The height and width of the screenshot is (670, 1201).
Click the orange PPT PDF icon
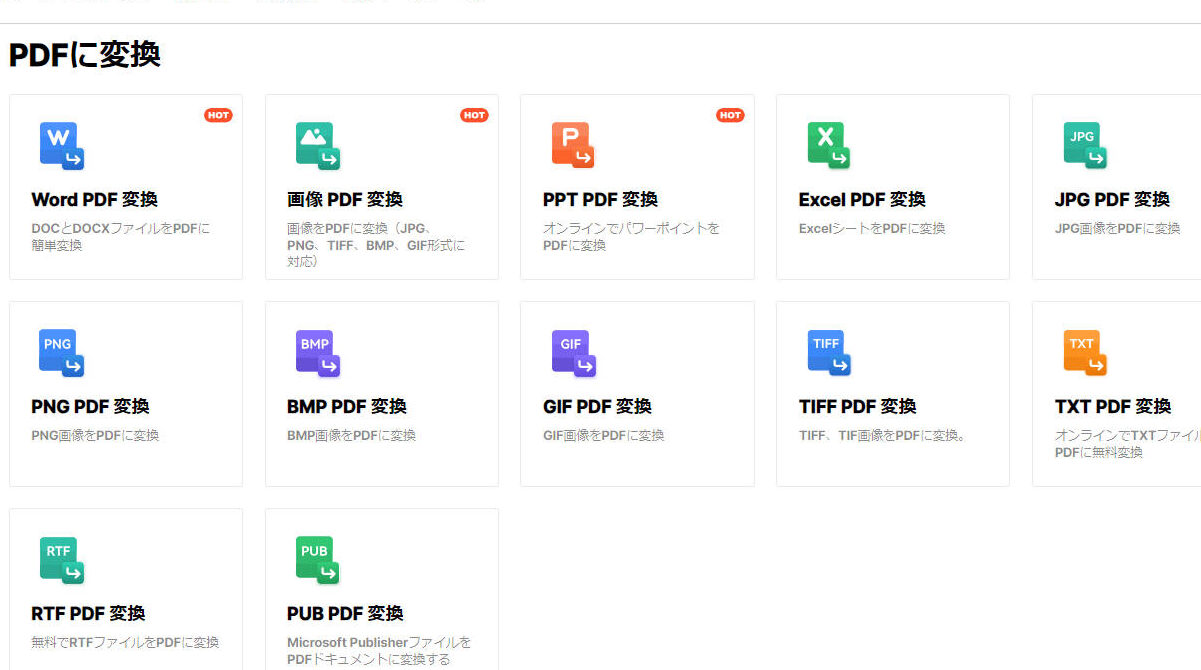tap(574, 146)
